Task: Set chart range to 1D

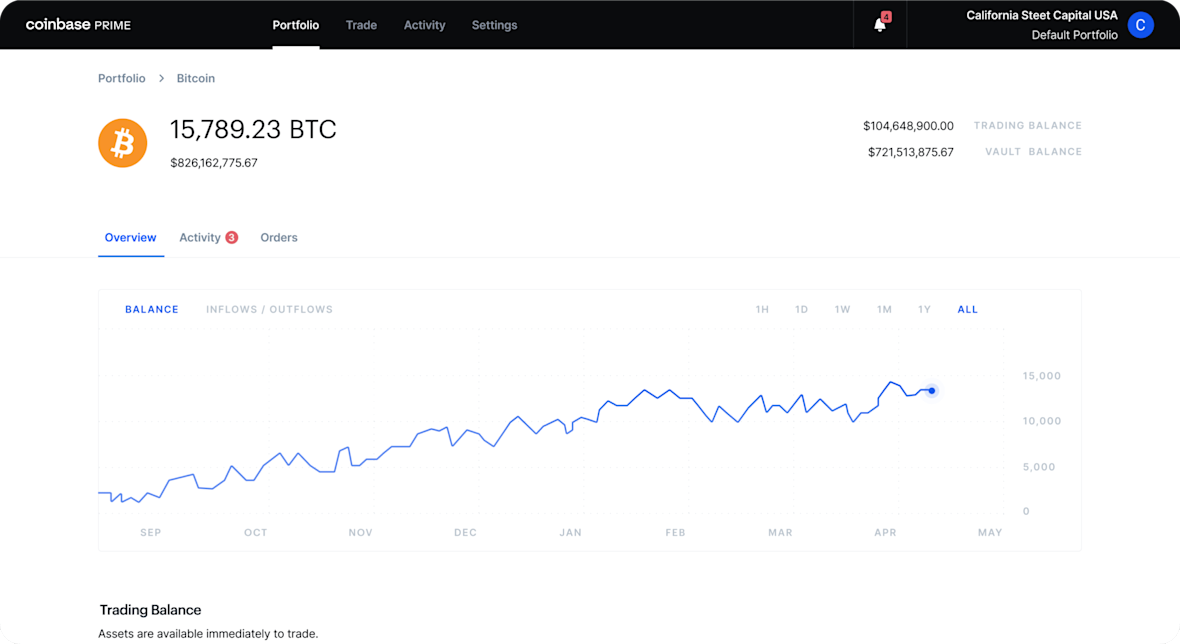Action: tap(801, 309)
